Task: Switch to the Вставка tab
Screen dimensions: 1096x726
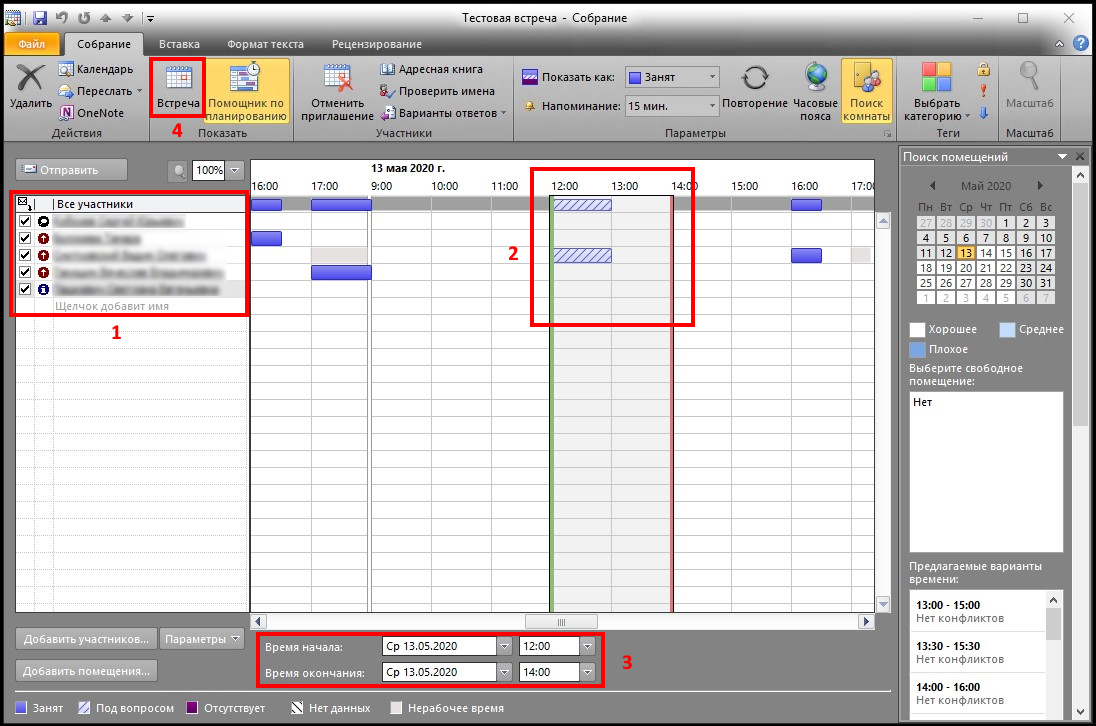Action: click(x=179, y=44)
